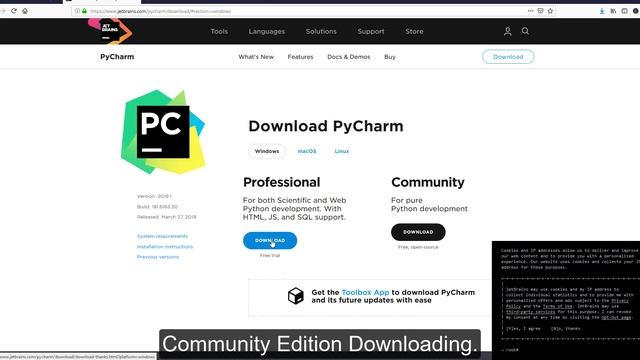Download PyCharm Professional edition
The width and height of the screenshot is (640, 360).
pos(270,240)
